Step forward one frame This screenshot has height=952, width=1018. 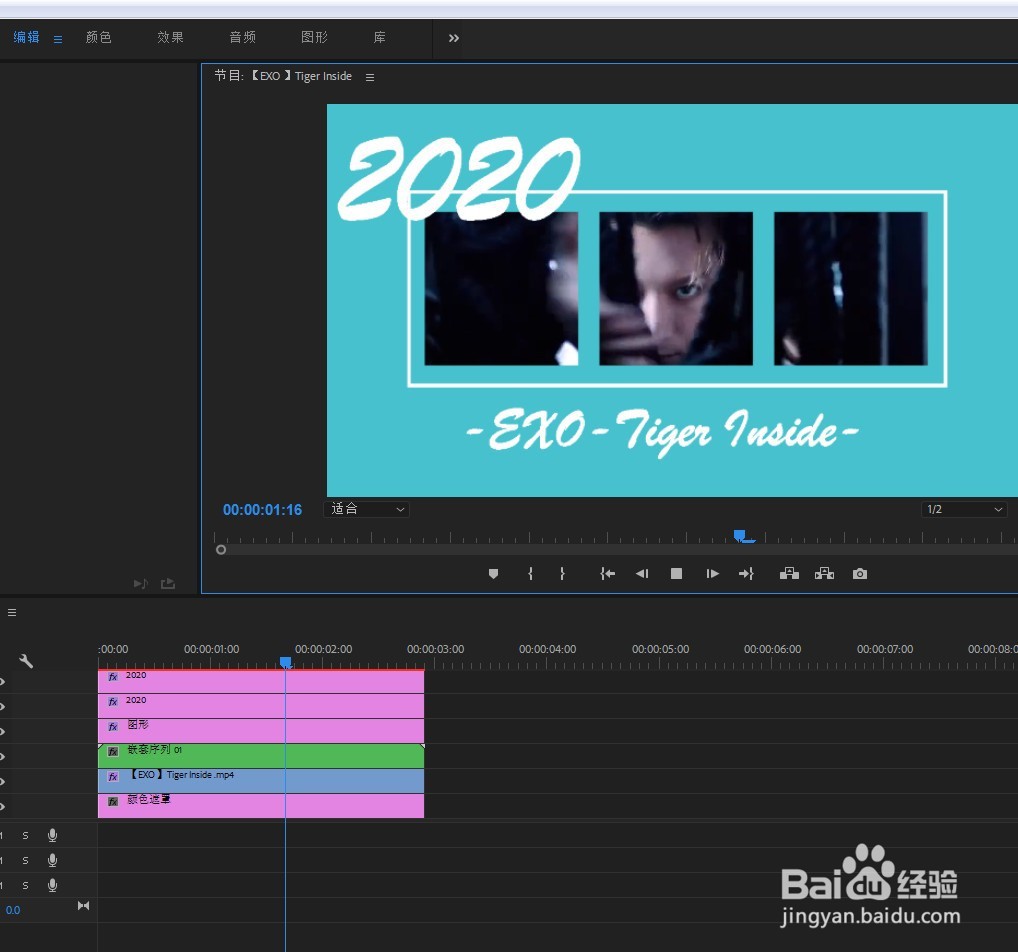pos(712,573)
